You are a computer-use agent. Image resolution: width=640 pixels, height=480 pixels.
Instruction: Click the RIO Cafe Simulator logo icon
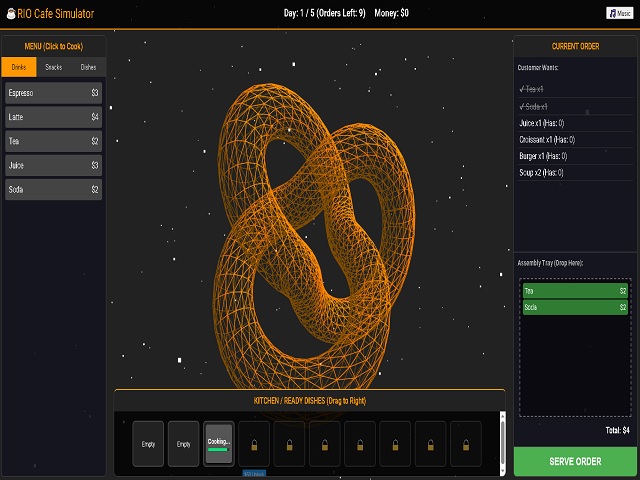(10, 13)
